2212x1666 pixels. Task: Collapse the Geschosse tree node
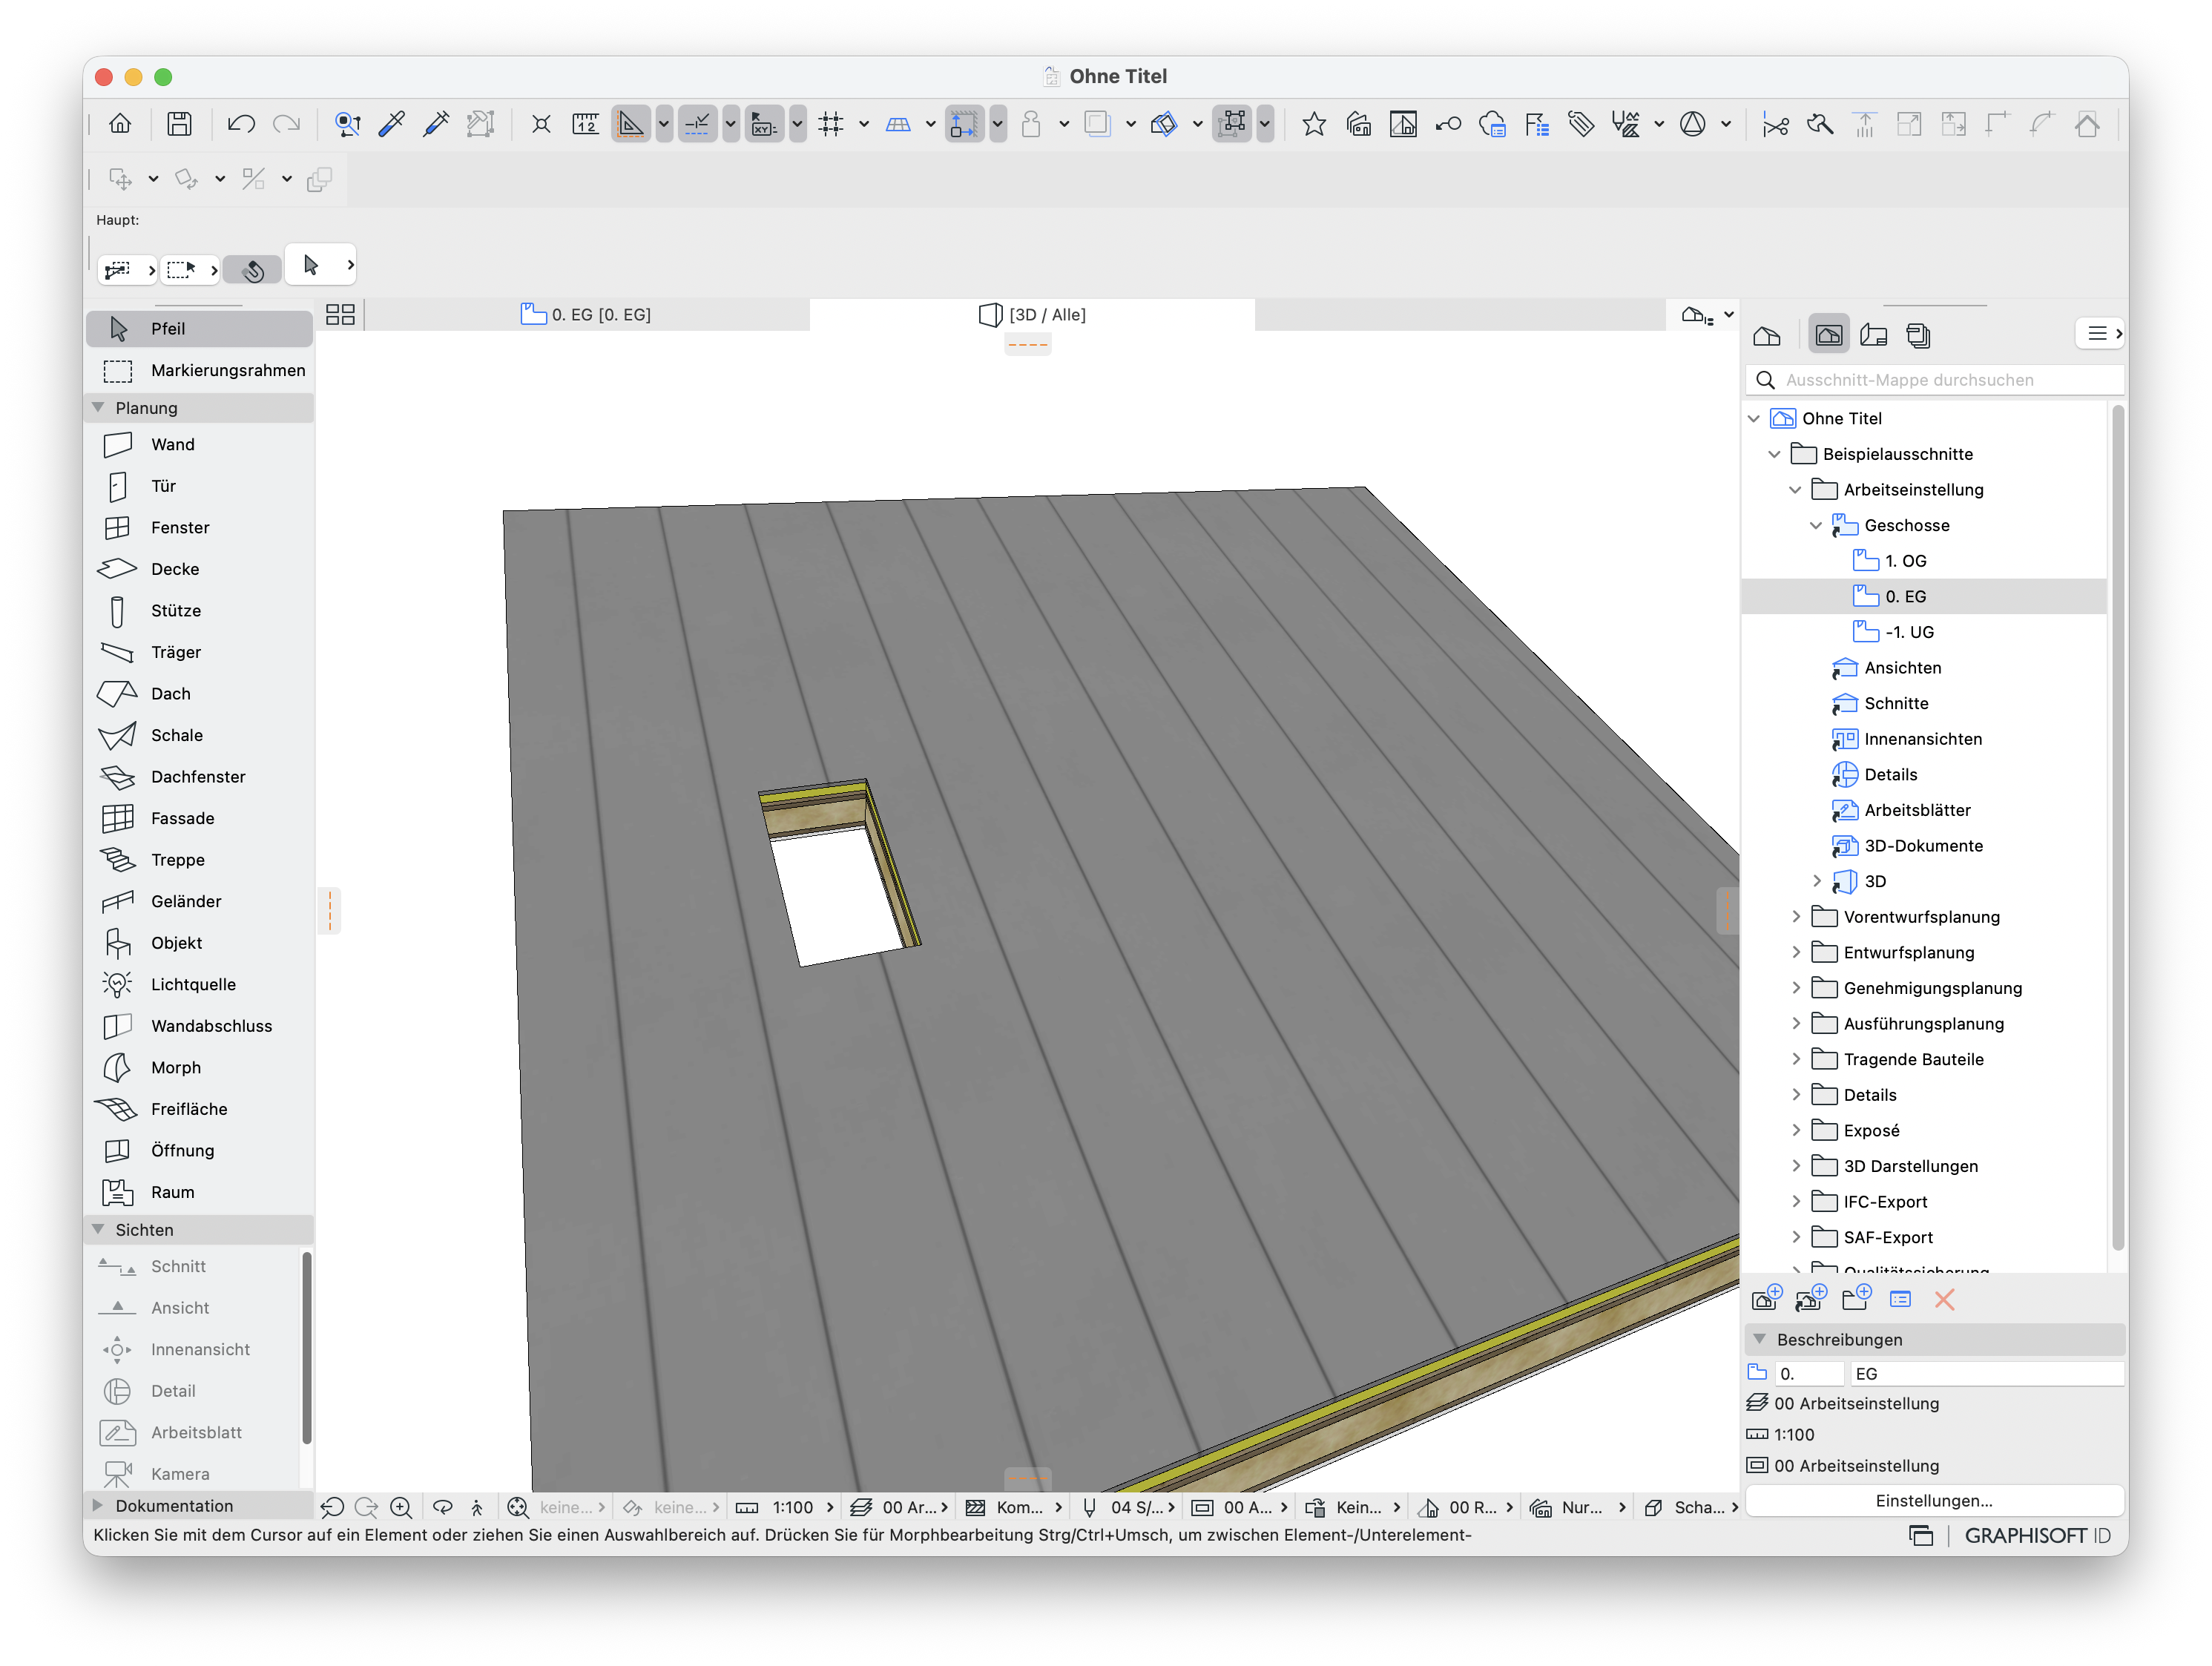coord(1816,525)
